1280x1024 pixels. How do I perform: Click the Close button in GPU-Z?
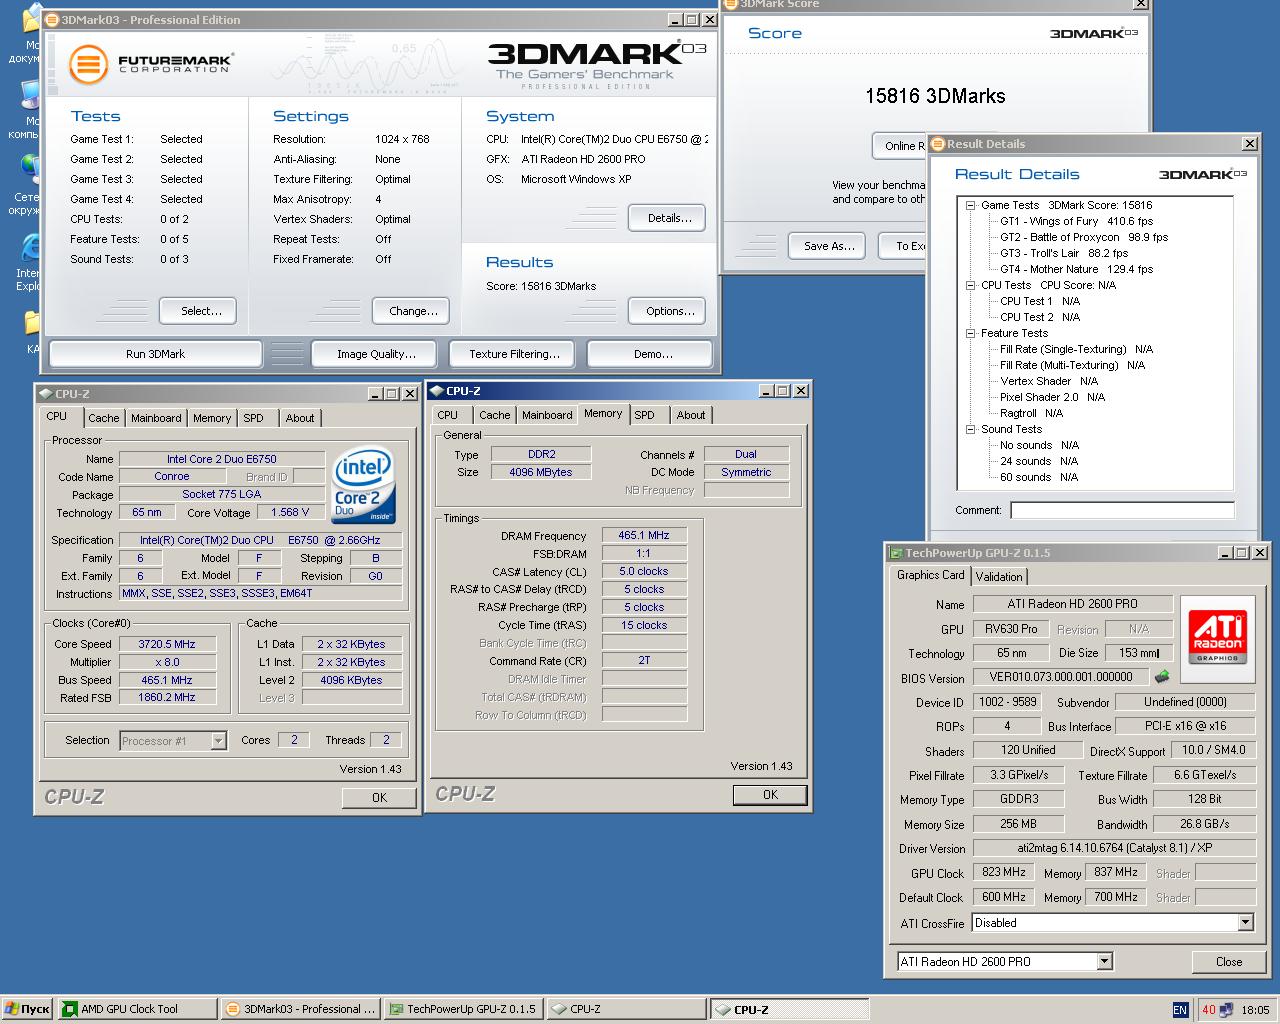(x=1229, y=962)
